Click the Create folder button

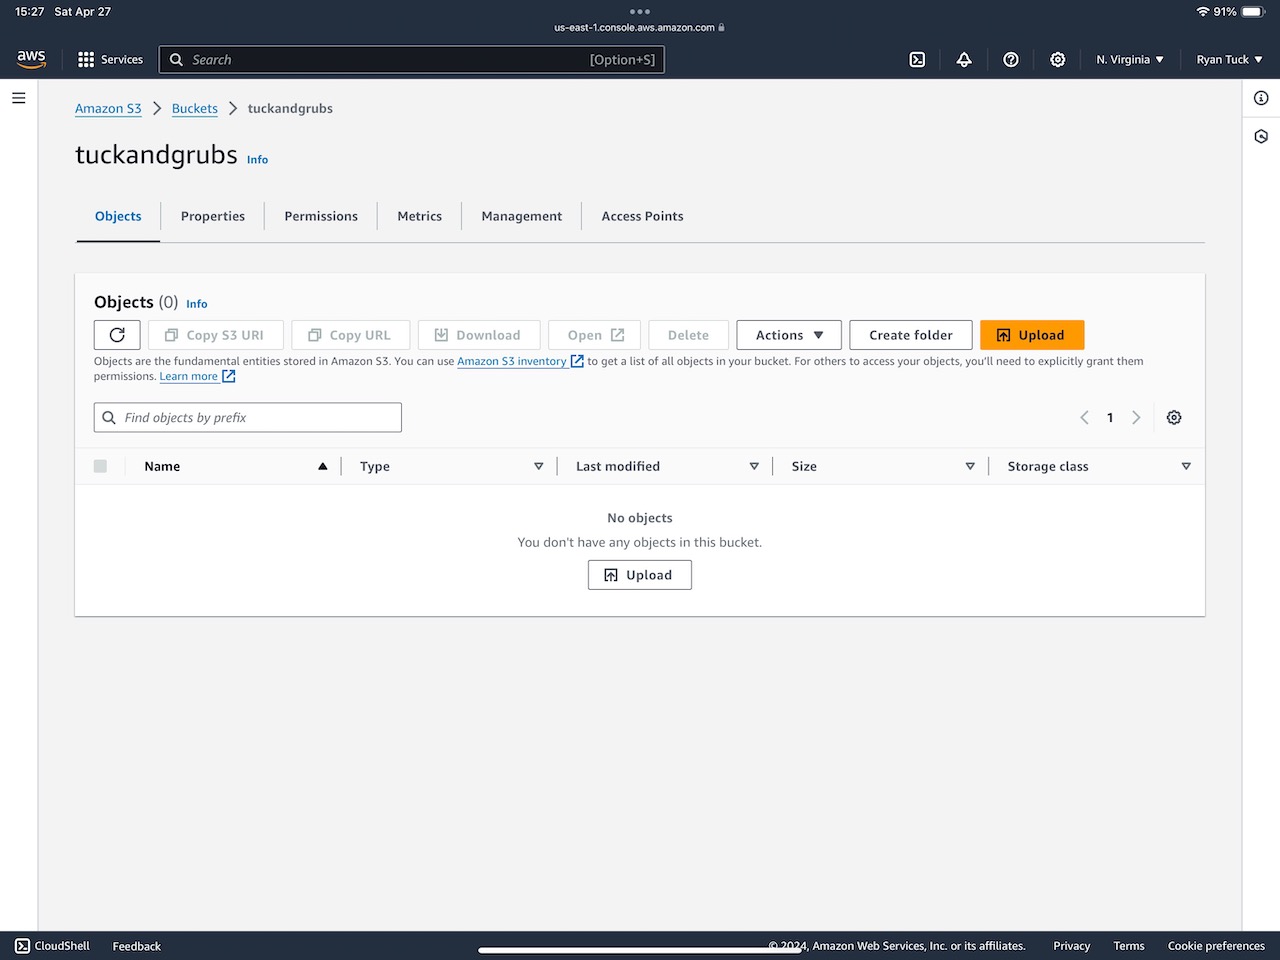click(x=910, y=335)
